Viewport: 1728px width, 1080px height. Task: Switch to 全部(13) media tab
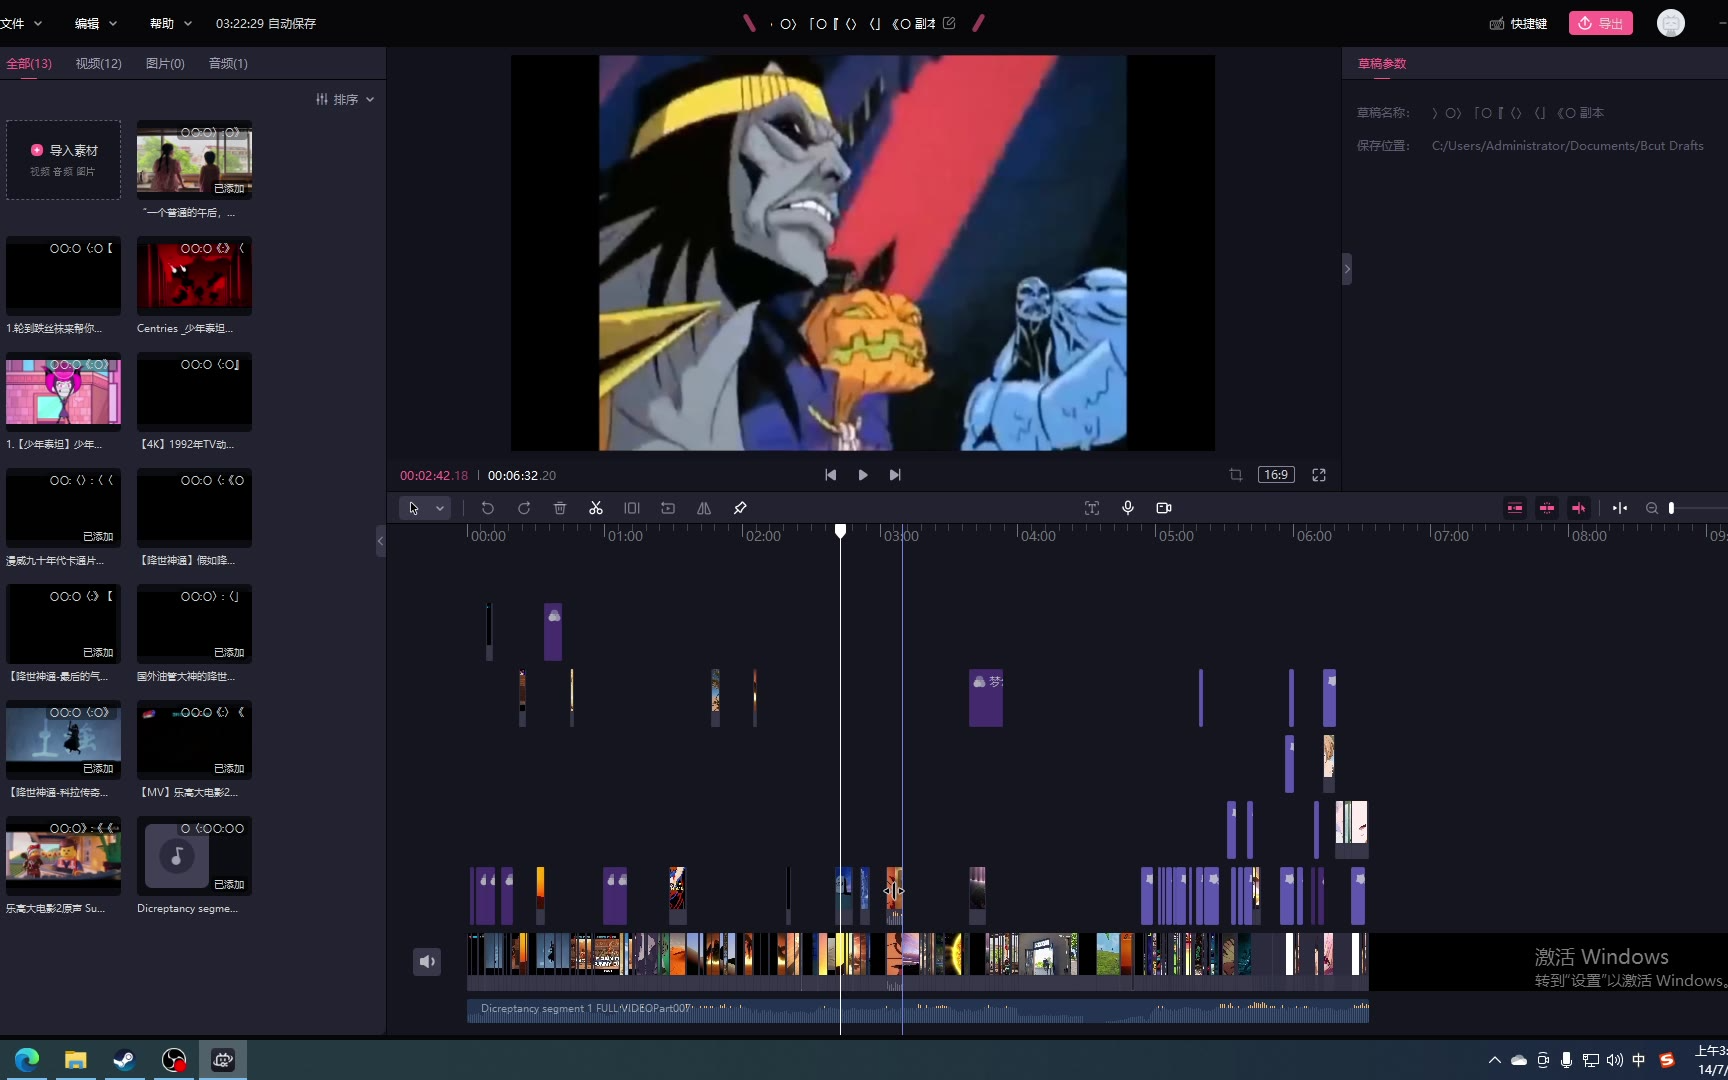pyautogui.click(x=29, y=63)
